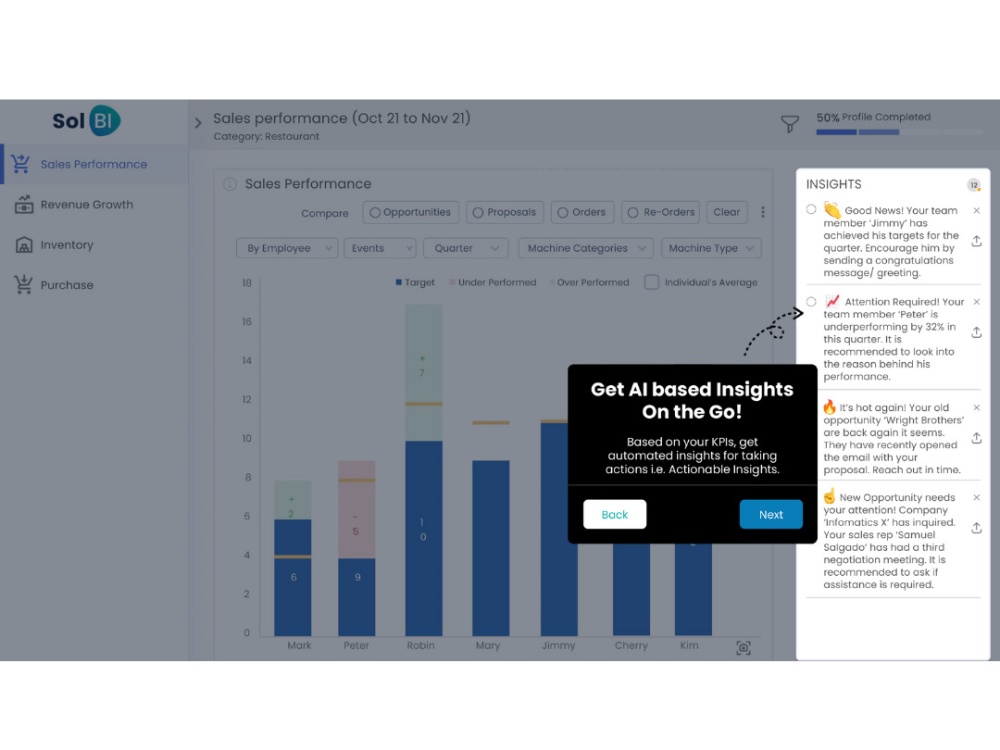Viewport: 1000px width, 750px height.
Task: Click the 'Kim' axis label
Action: coord(689,645)
